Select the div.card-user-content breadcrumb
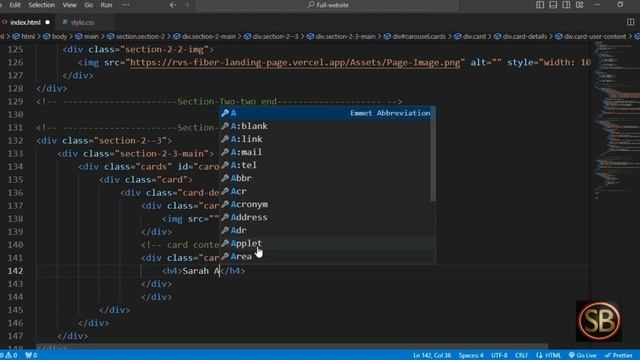The image size is (640, 360). (591, 36)
